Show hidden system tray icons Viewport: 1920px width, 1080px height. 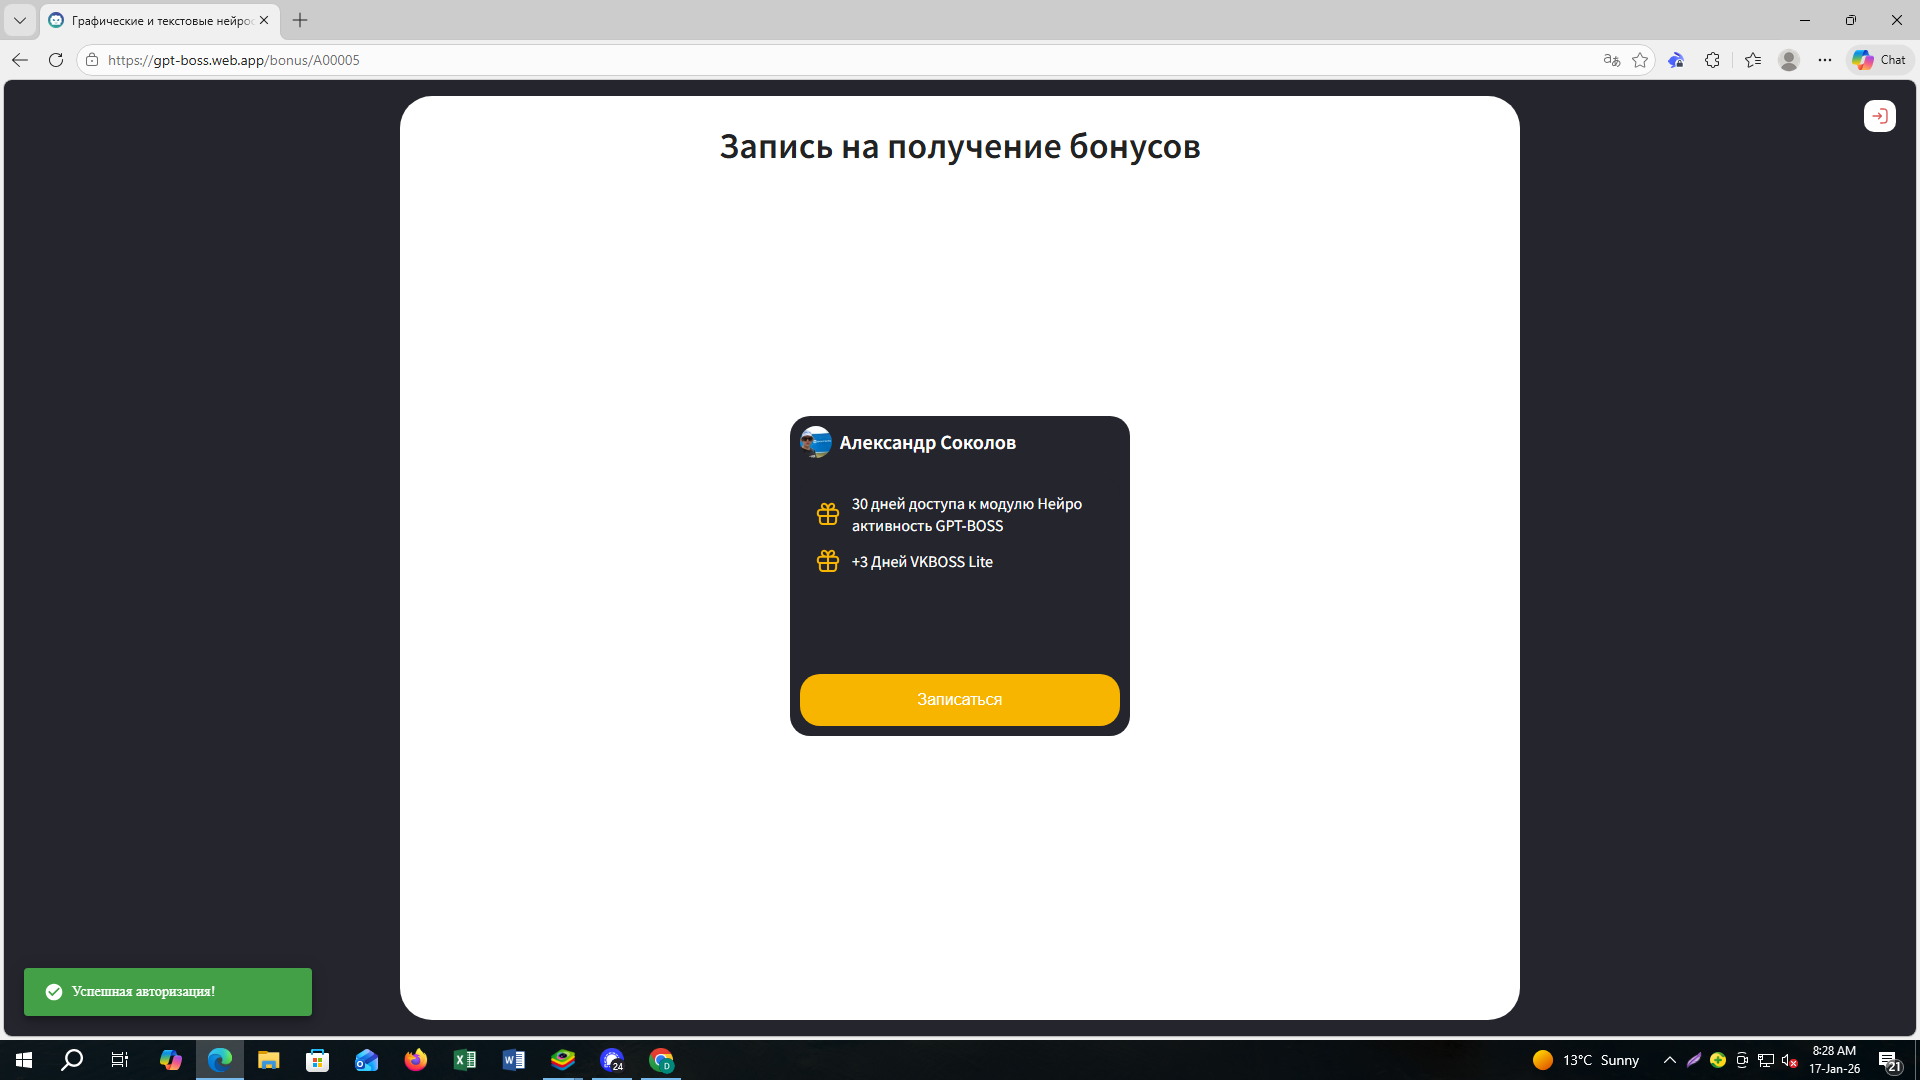click(x=1669, y=1060)
